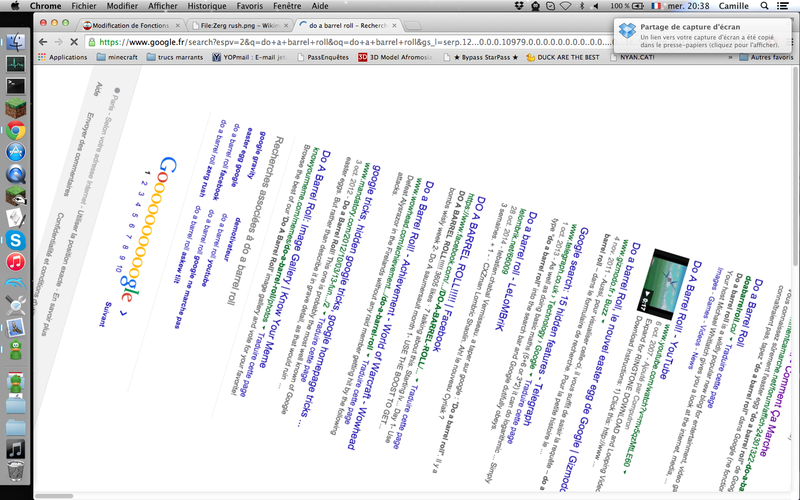Open the Historique menu
This screenshot has height=500, width=800.
pos(207,6)
